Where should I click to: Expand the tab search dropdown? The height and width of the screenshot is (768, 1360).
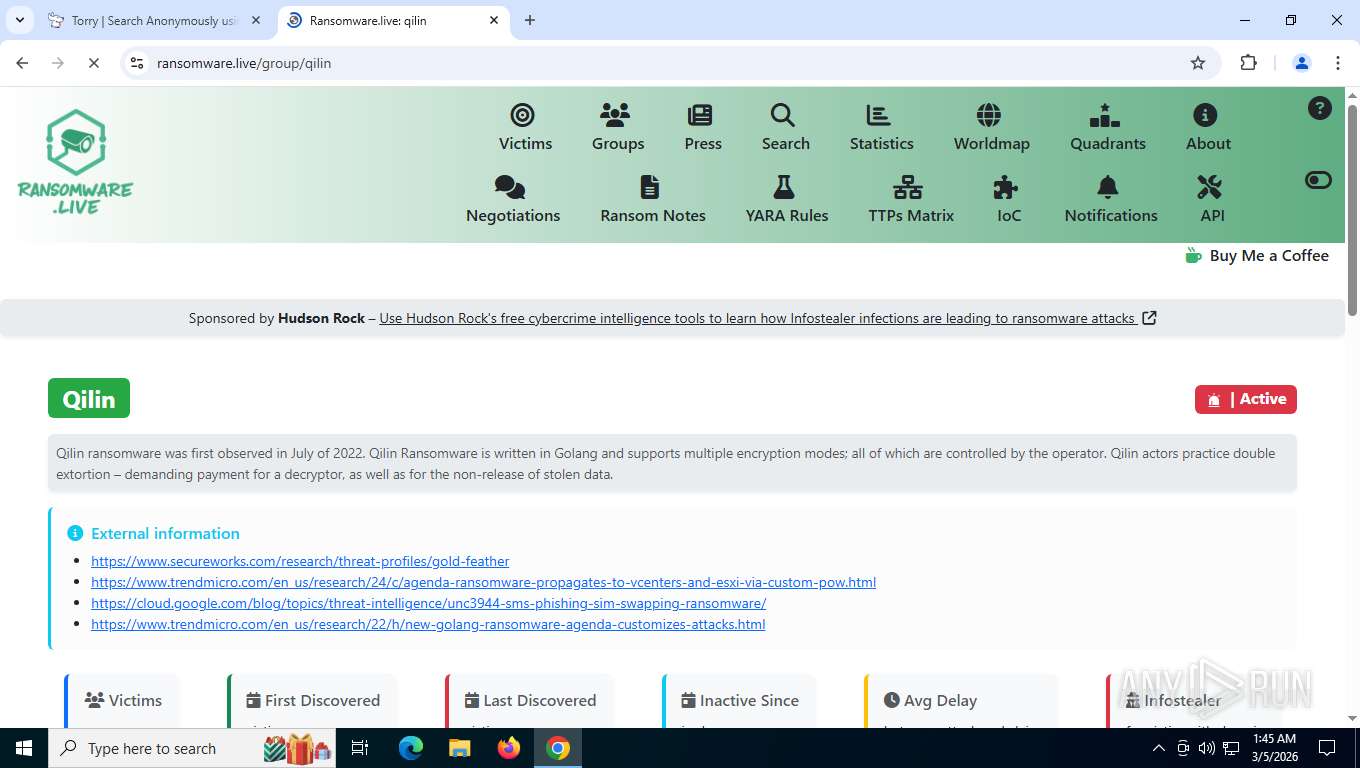click(19, 20)
